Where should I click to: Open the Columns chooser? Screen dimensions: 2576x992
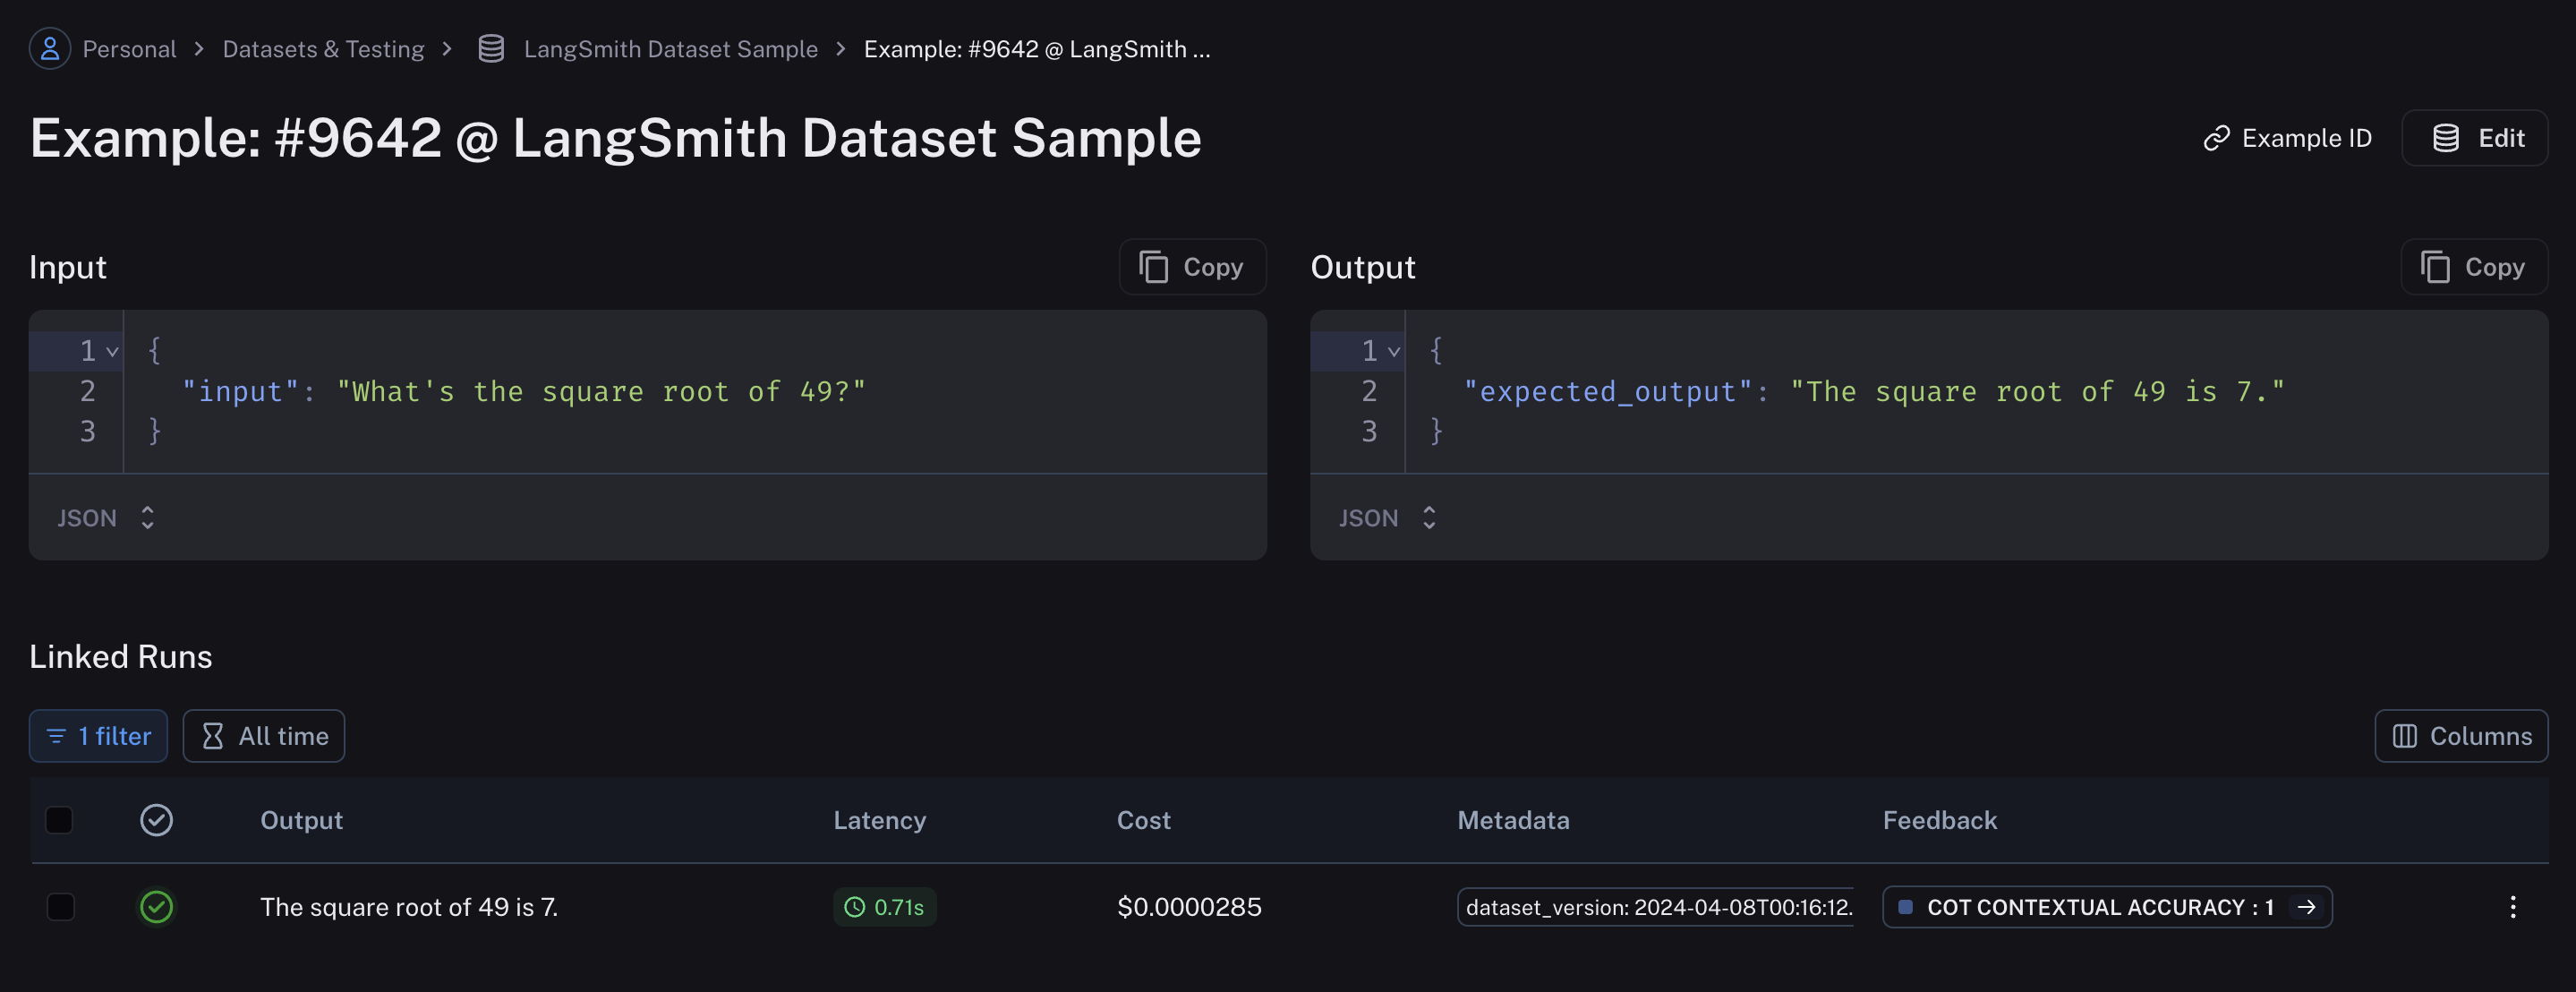[2461, 736]
